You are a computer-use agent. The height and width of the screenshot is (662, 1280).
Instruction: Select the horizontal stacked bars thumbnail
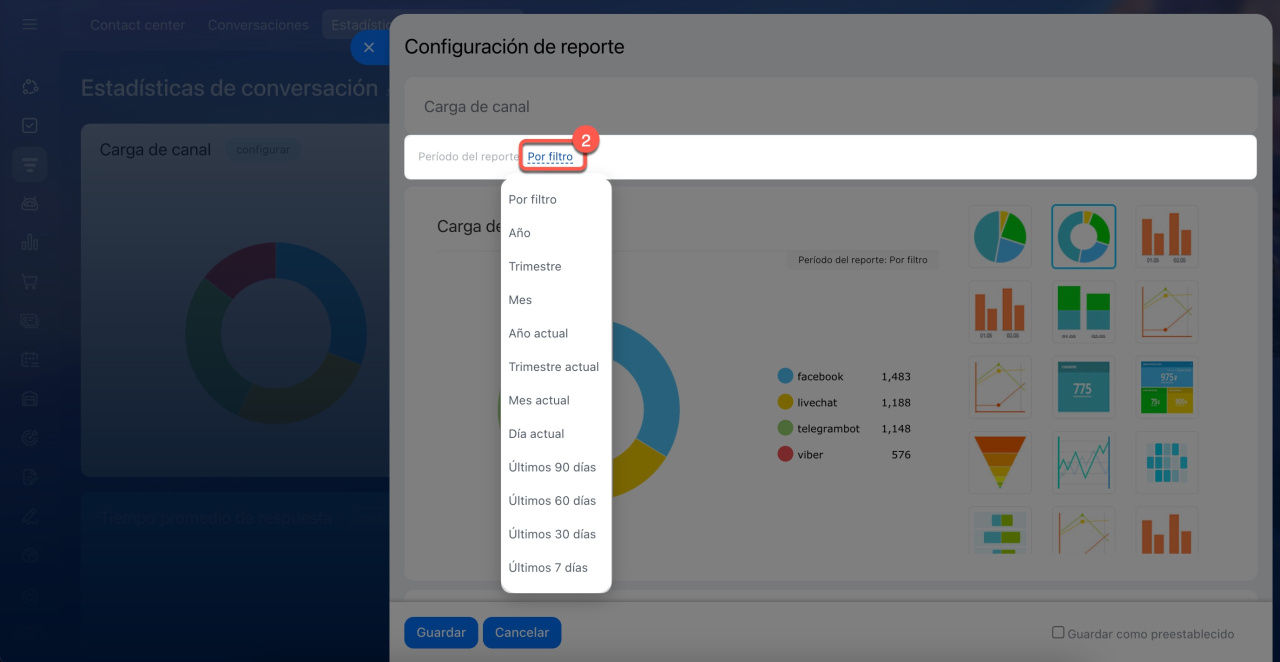[x=1000, y=530]
